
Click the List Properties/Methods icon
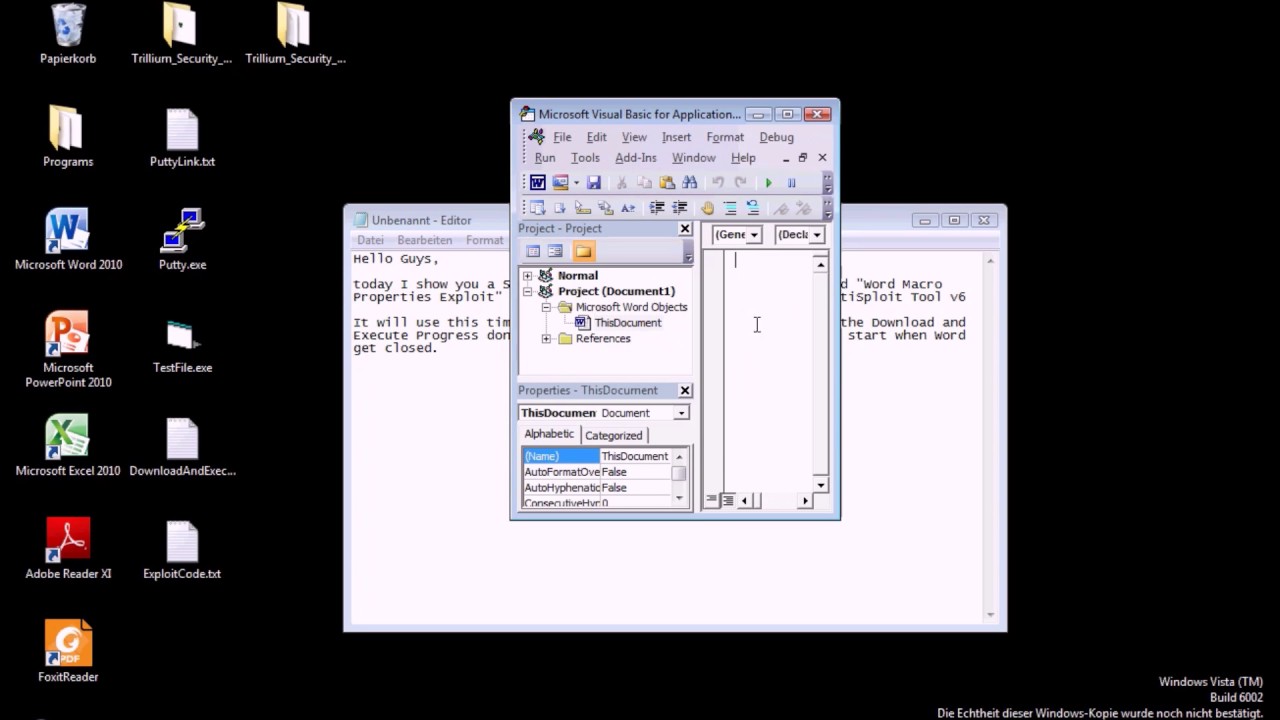pyautogui.click(x=537, y=208)
